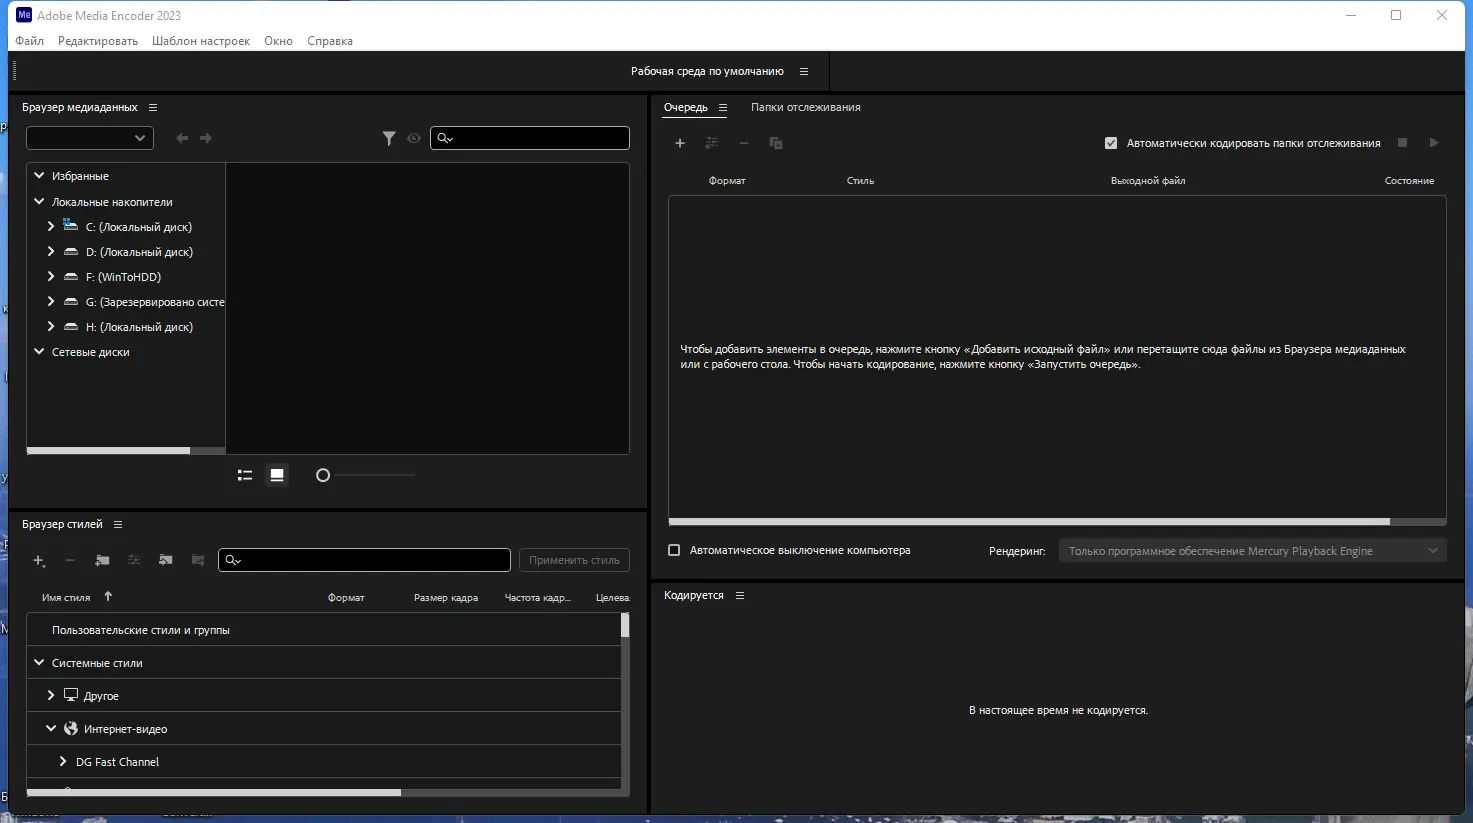Open import presets icon in style browser
This screenshot has height=823, width=1473.
tap(165, 560)
